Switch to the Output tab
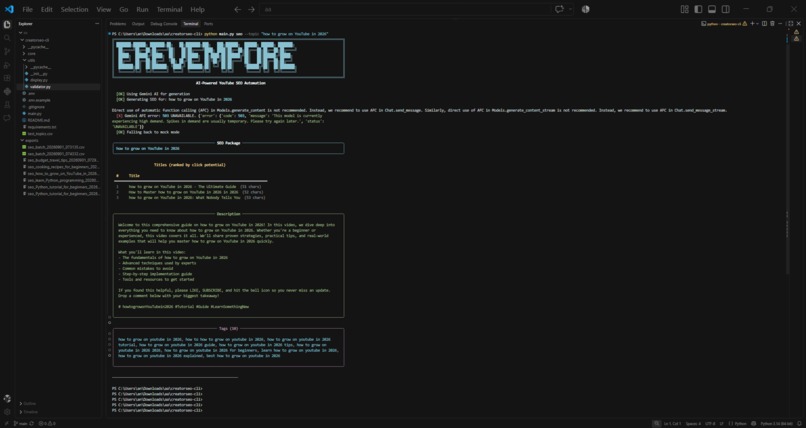Image resolution: width=806 pixels, height=428 pixels. [138, 24]
